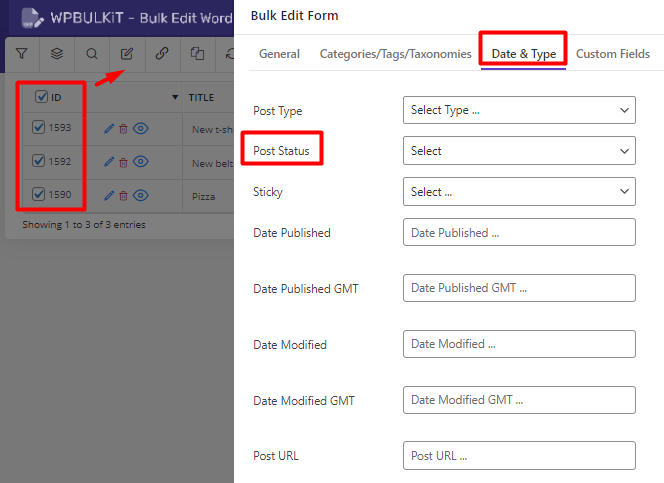
Task: Open the Categories/Tags/Taxonomies tab
Action: [395, 54]
